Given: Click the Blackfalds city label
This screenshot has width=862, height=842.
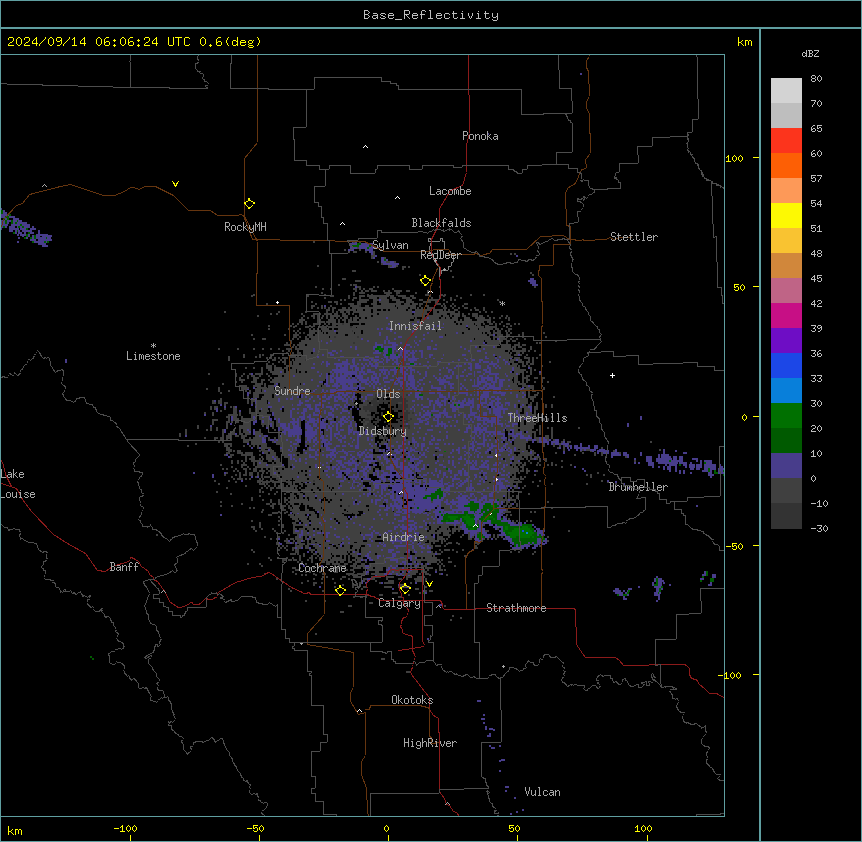Looking at the screenshot, I should point(441,223).
